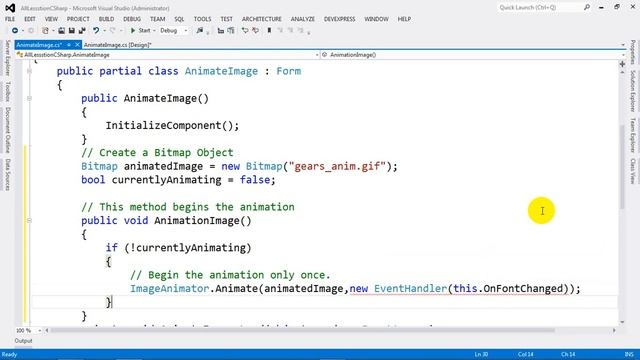
Task: Open the class navigation dropdown AllLesstionCSharp.AnimateImage
Action: pyautogui.click(x=167, y=55)
